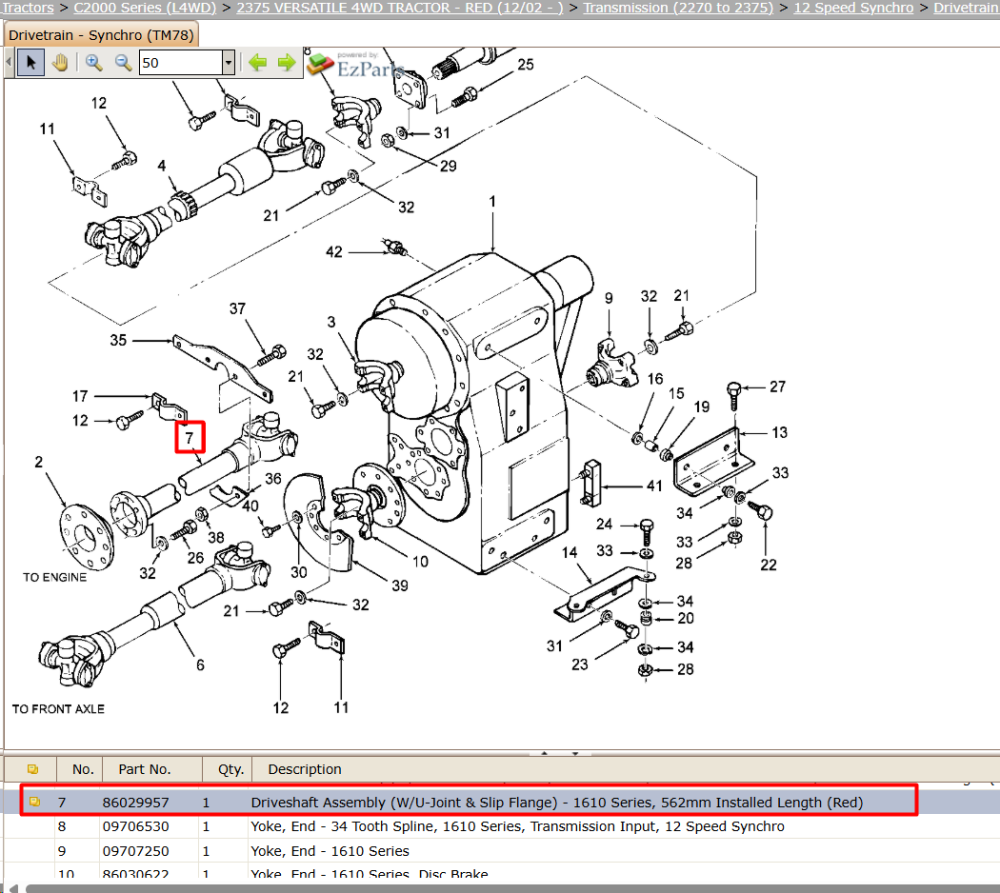Click callout 25 at the diagram top
The width and height of the screenshot is (1000, 893).
(526, 64)
